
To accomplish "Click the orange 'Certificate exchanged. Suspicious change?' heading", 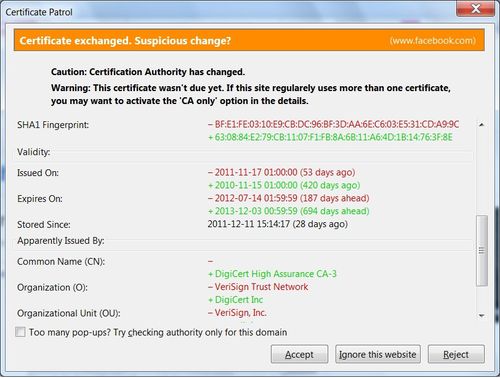I will (x=125, y=41).
